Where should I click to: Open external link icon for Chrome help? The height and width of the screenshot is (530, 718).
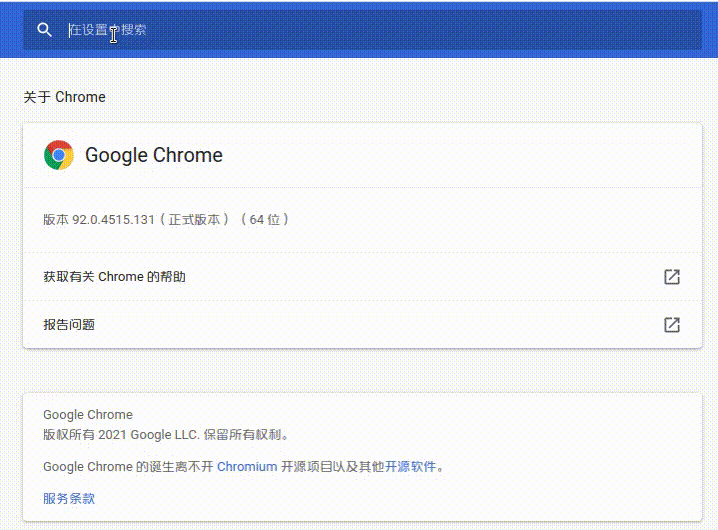pos(672,277)
